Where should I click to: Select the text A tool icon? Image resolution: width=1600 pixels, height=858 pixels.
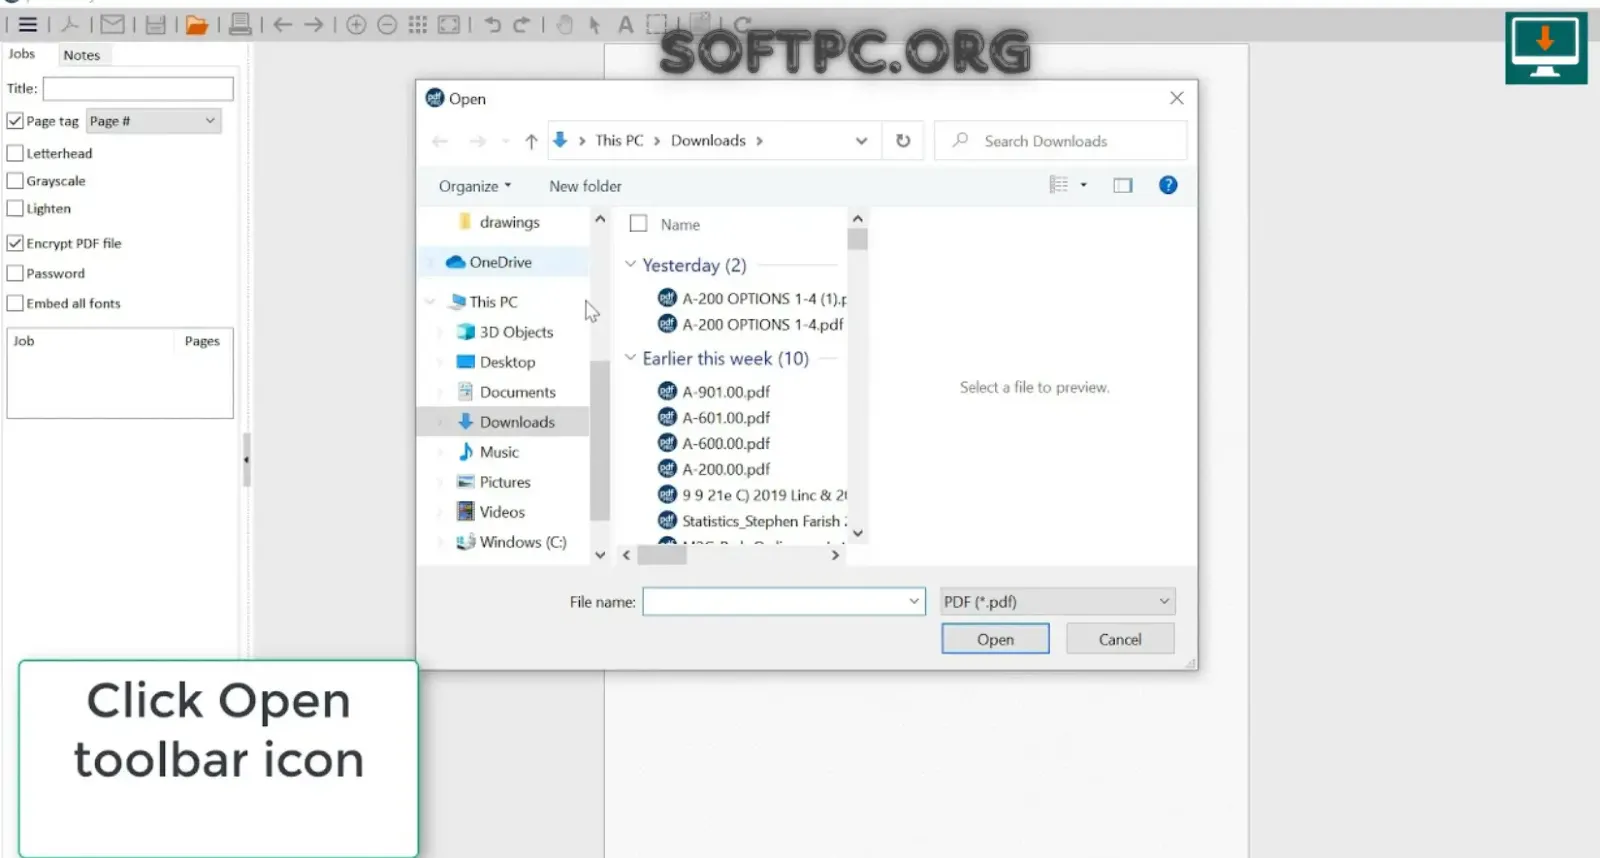pyautogui.click(x=626, y=25)
